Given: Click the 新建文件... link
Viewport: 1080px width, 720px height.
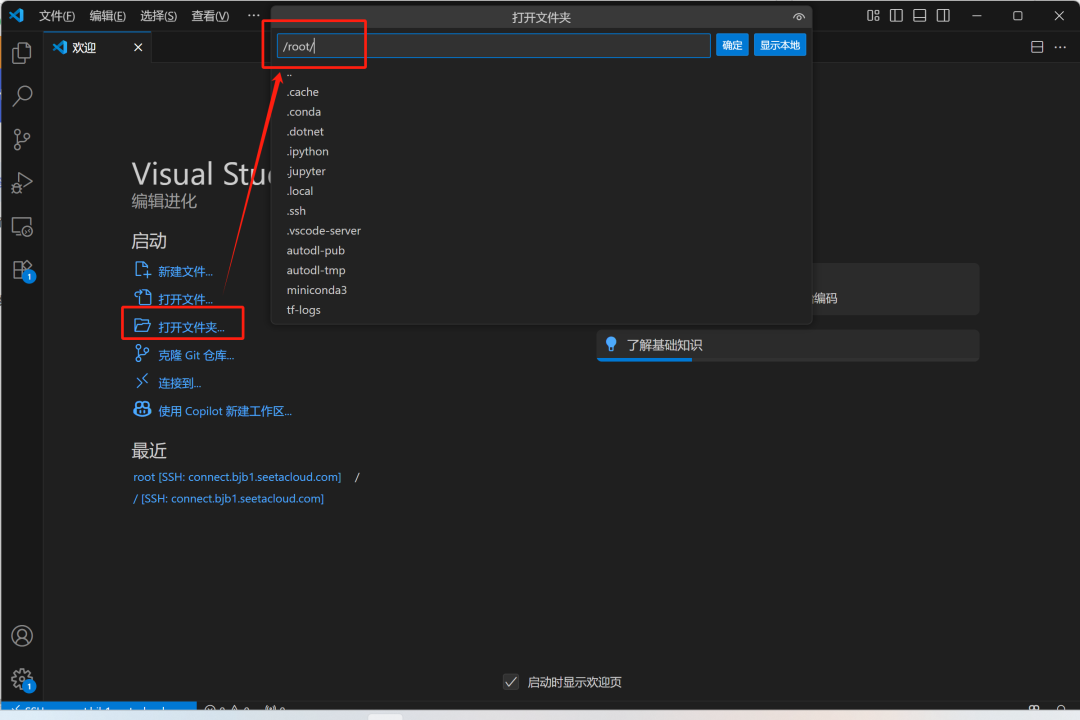Looking at the screenshot, I should (x=185, y=271).
